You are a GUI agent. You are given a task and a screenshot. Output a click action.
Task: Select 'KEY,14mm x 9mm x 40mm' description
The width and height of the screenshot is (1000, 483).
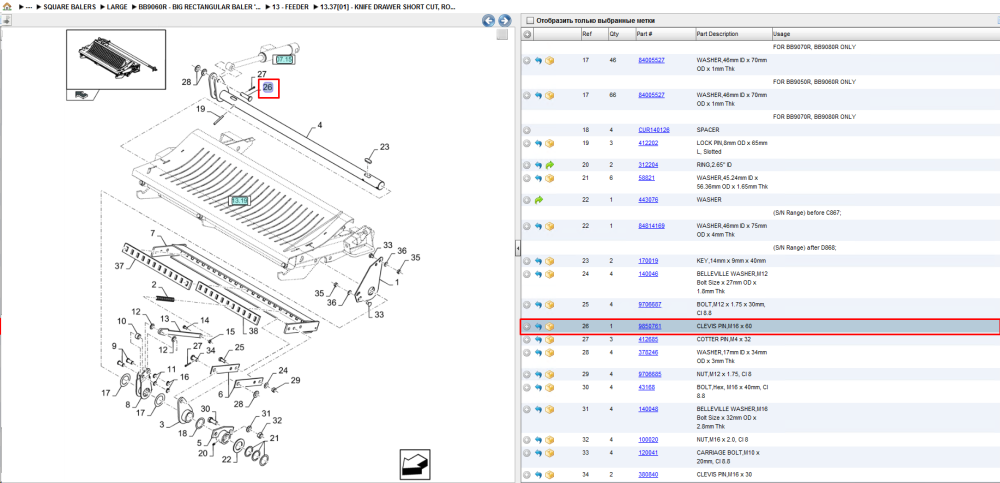point(731,261)
